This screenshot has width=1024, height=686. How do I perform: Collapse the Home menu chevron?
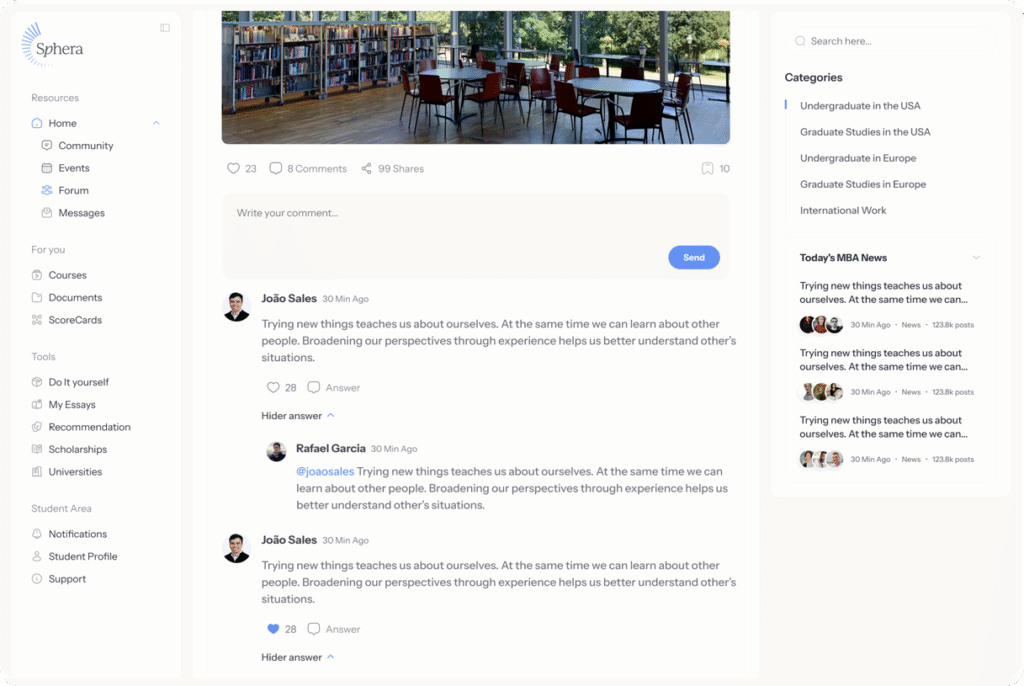coord(156,123)
